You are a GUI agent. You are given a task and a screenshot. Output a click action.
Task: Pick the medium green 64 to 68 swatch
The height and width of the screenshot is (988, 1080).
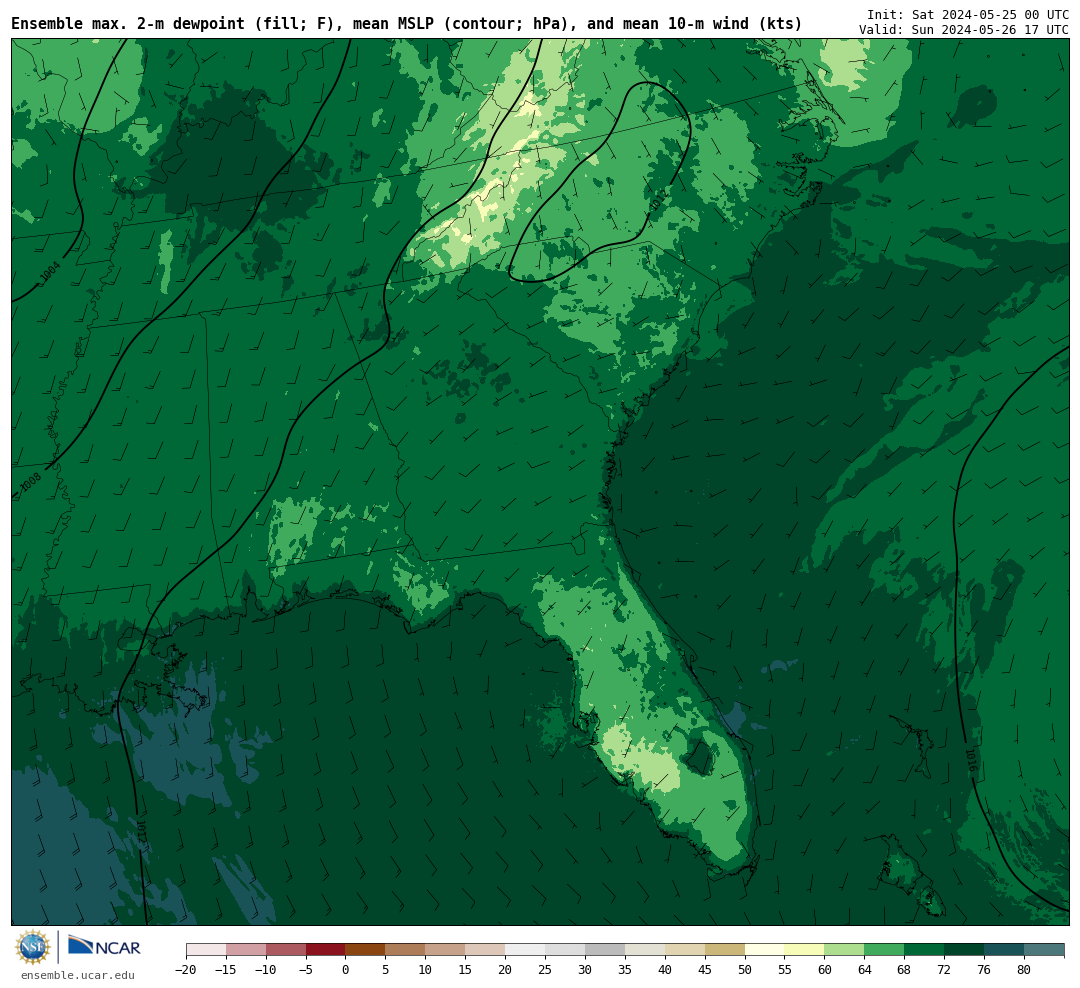coord(885,950)
